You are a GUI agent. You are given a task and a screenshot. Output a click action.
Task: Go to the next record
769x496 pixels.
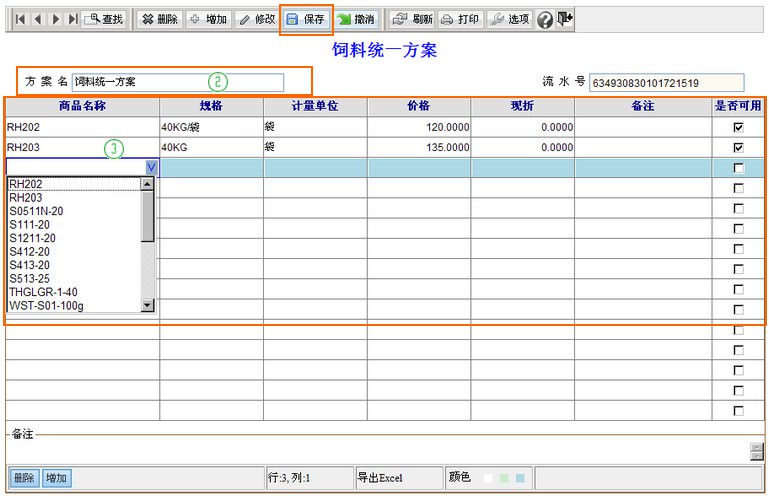pyautogui.click(x=55, y=19)
